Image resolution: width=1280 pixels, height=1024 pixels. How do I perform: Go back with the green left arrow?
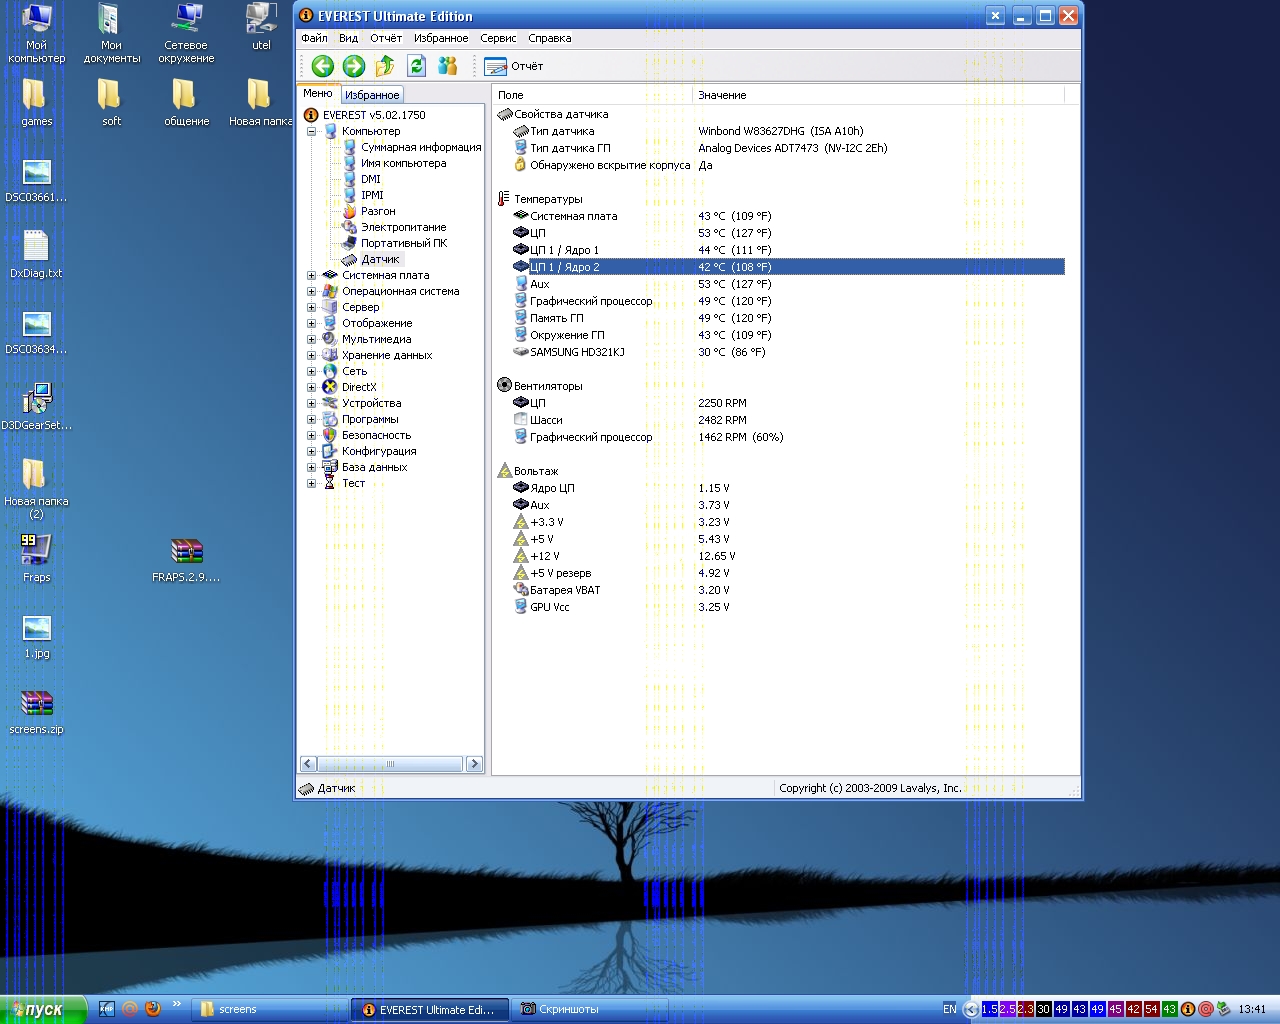[x=322, y=66]
